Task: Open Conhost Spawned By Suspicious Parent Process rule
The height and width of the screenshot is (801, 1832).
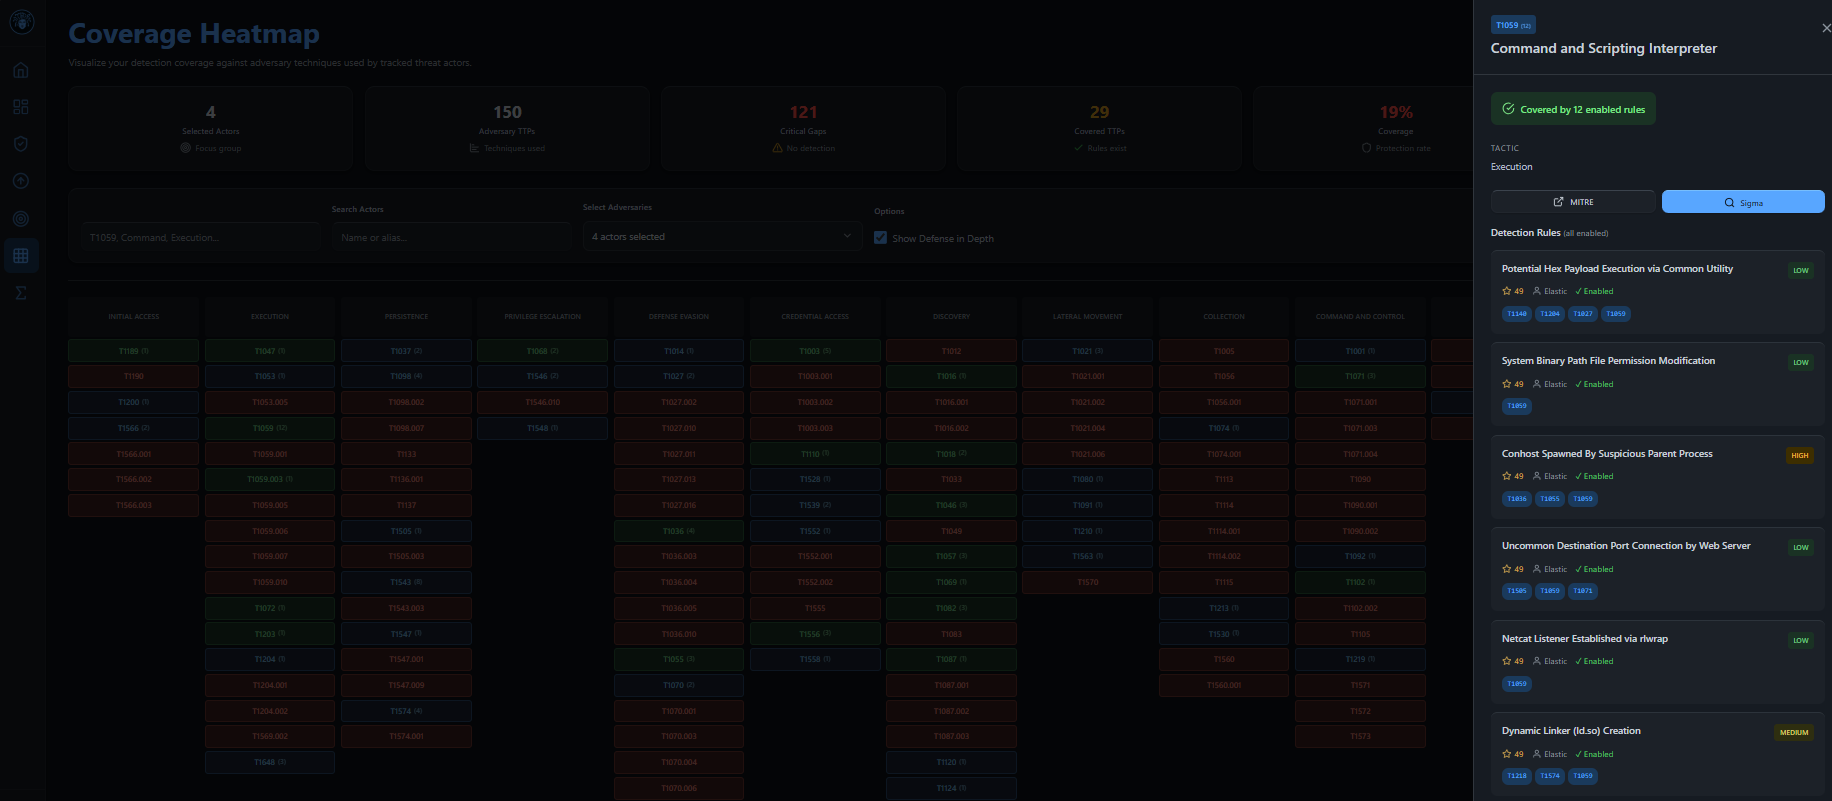Action: pyautogui.click(x=1606, y=454)
